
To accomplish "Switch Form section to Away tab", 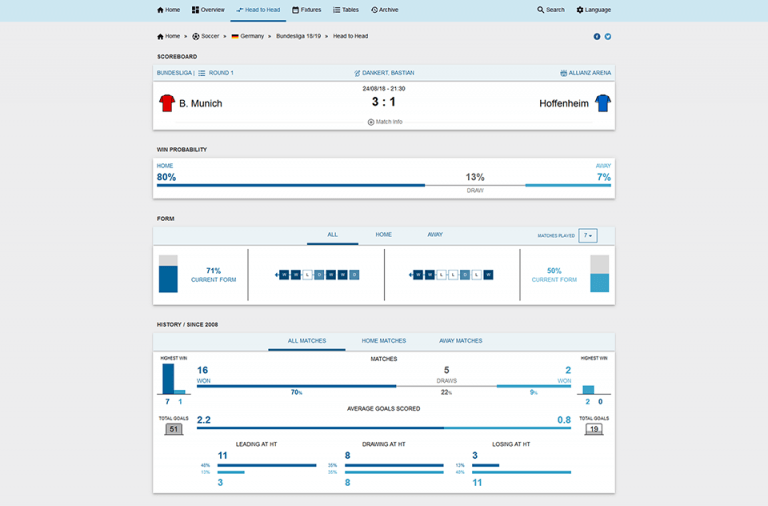I will tap(435, 235).
